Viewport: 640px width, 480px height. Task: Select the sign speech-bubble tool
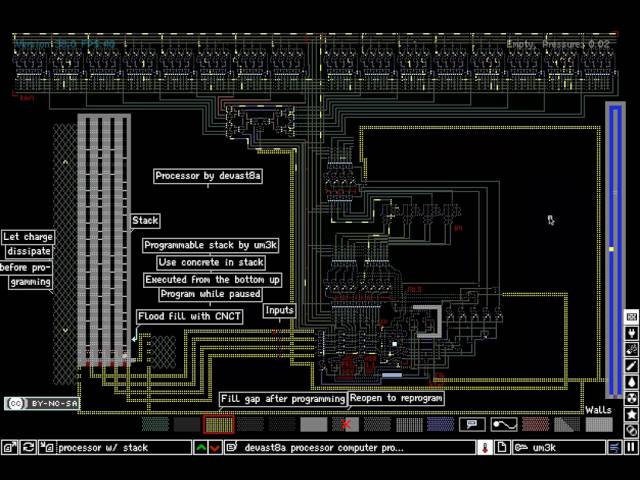coord(472,424)
